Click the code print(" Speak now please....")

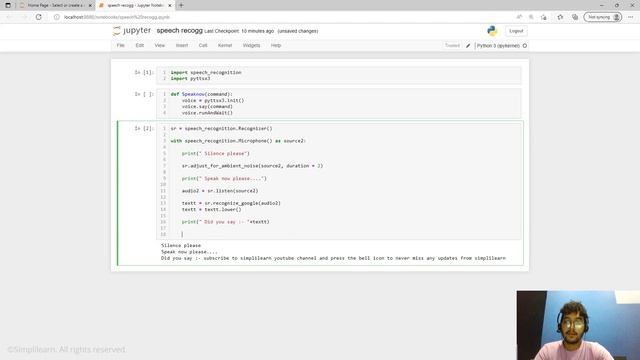point(224,178)
